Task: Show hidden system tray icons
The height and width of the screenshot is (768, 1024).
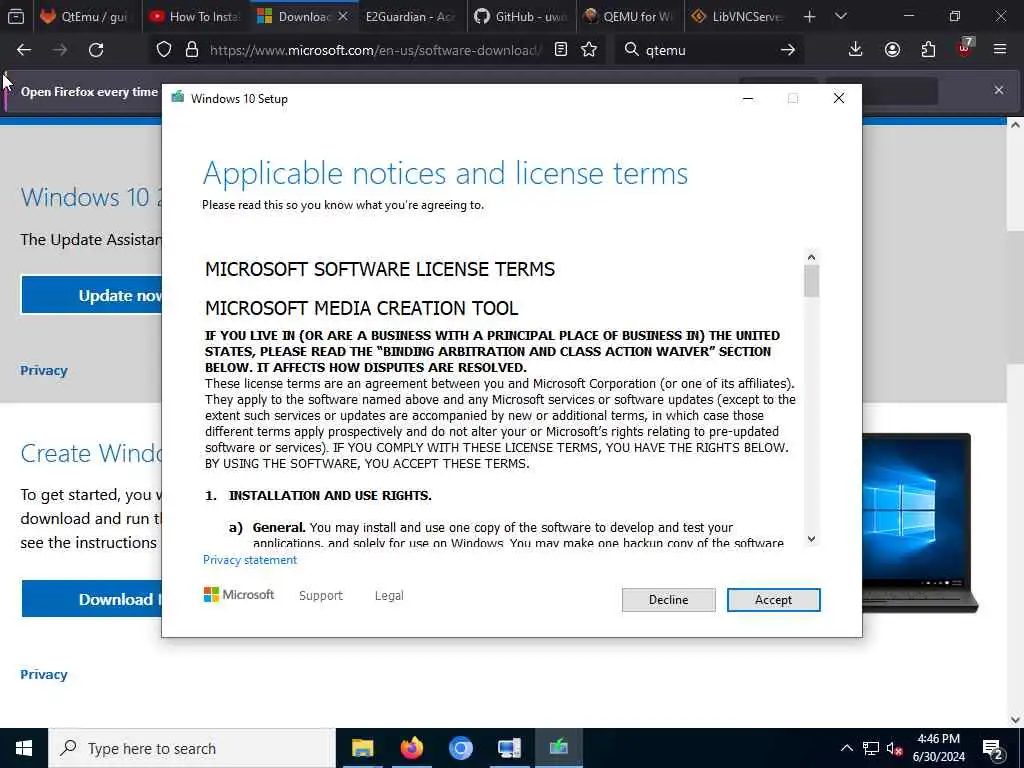Action: pos(846,748)
